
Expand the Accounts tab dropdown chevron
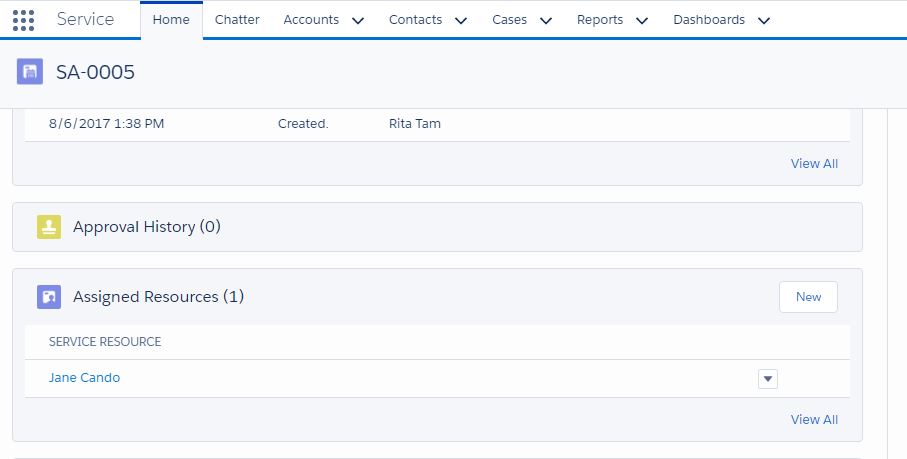click(x=358, y=20)
